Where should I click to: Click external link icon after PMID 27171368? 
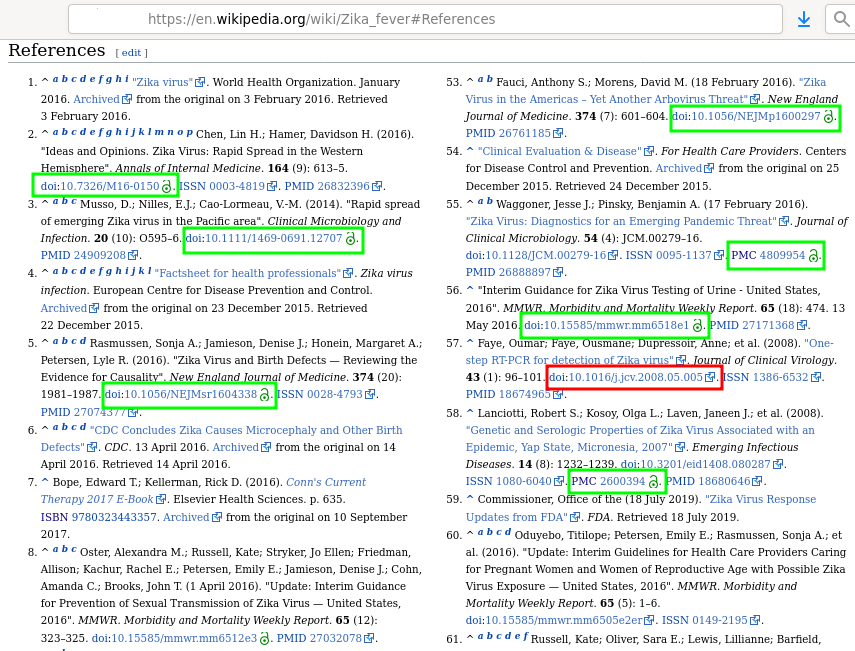tap(802, 326)
